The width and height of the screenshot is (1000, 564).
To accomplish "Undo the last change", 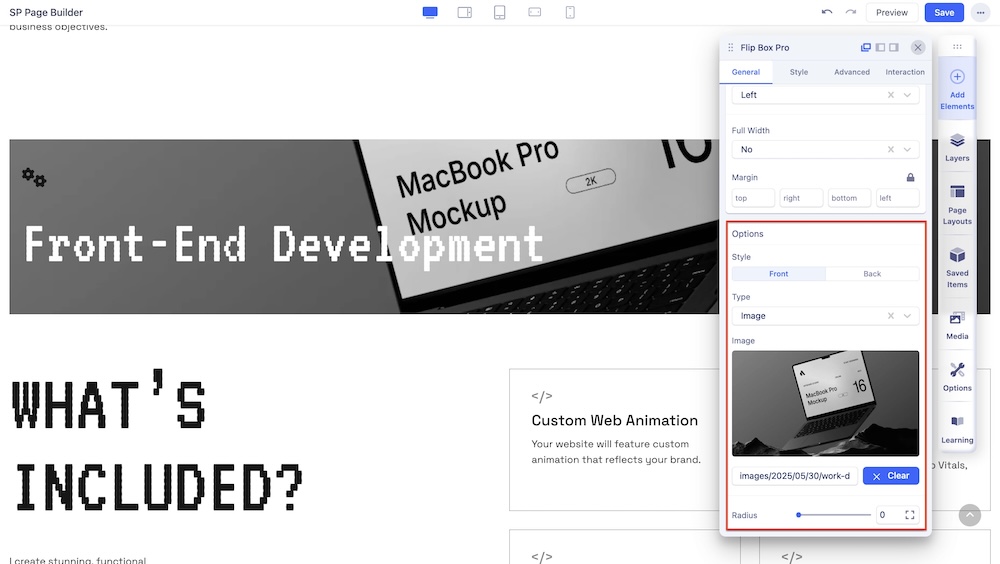I will (826, 12).
